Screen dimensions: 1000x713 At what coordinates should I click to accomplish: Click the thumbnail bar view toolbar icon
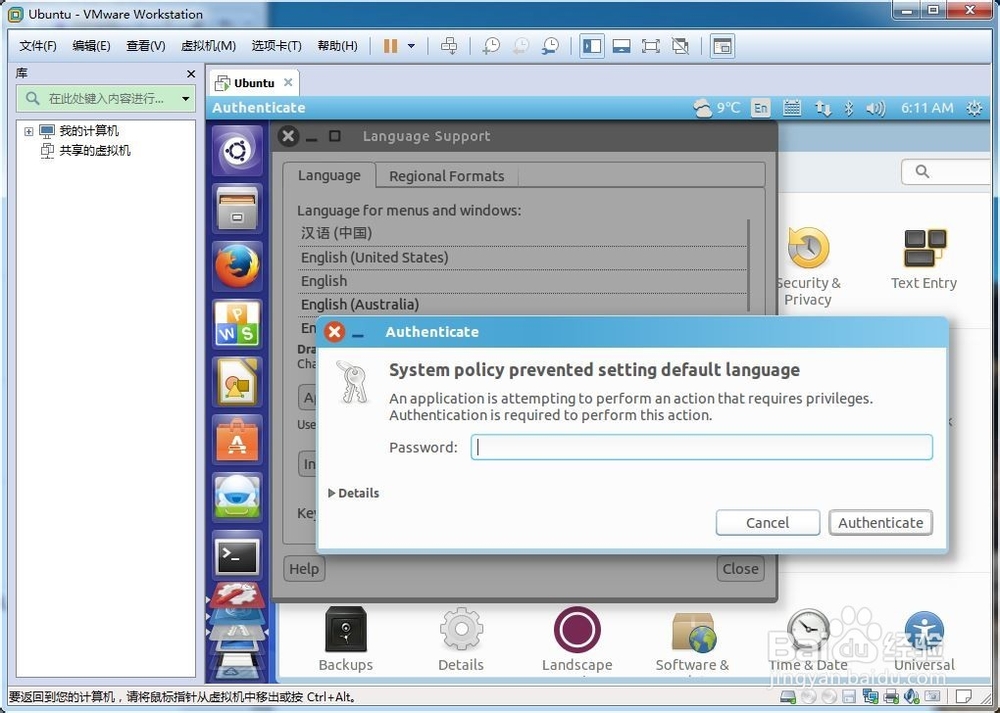tap(621, 46)
